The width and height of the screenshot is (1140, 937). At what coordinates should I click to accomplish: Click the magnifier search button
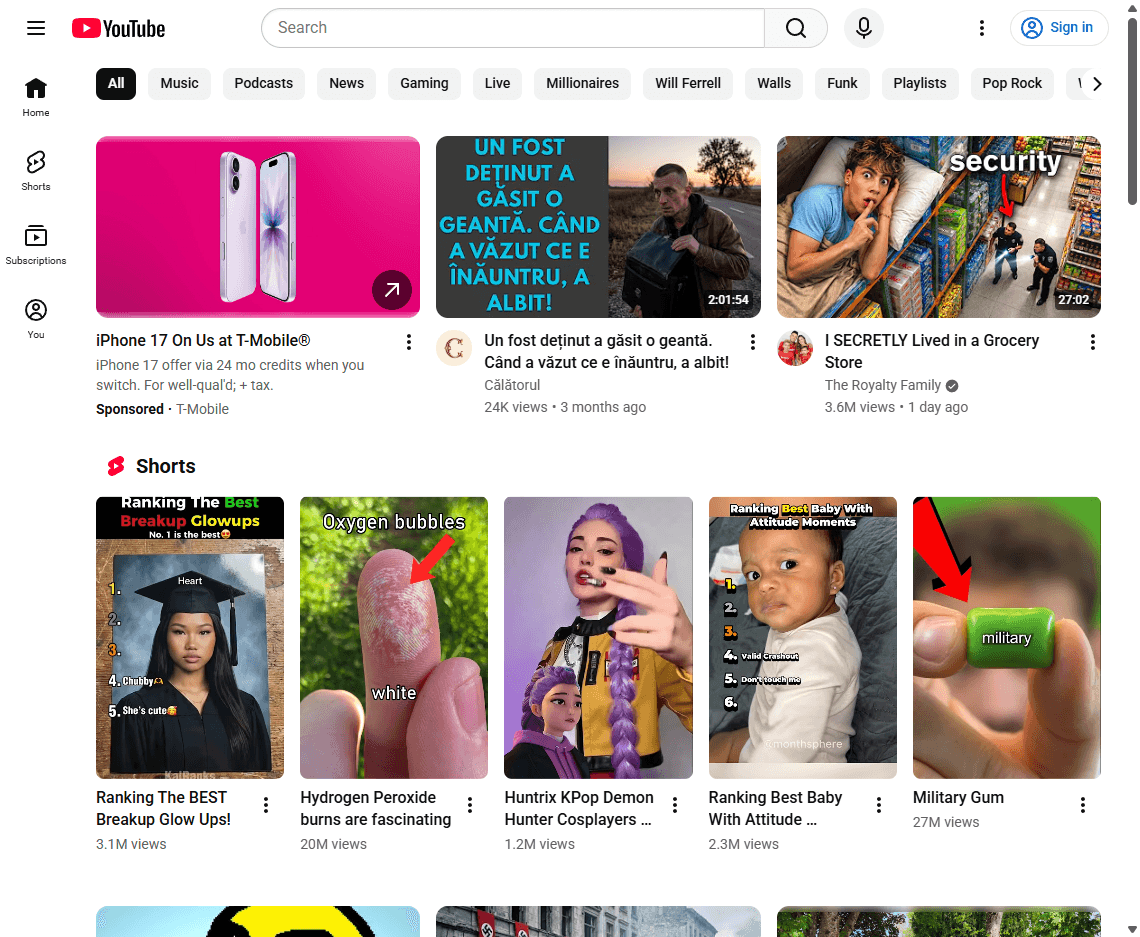click(x=796, y=28)
